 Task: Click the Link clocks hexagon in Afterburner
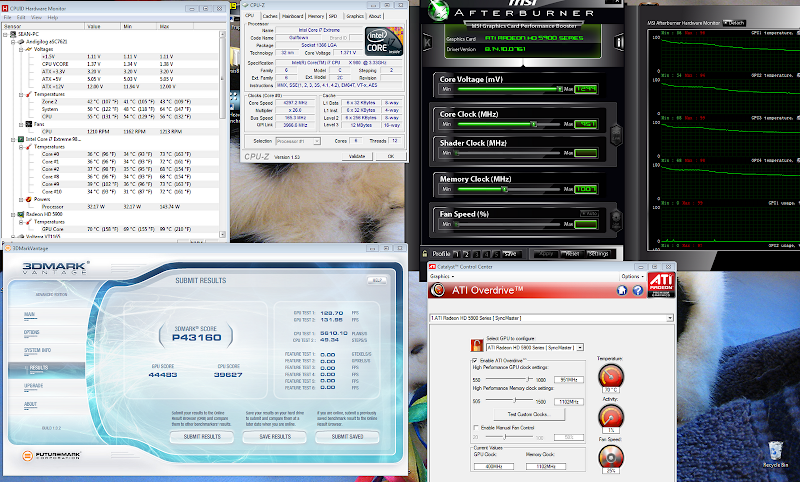616,136
